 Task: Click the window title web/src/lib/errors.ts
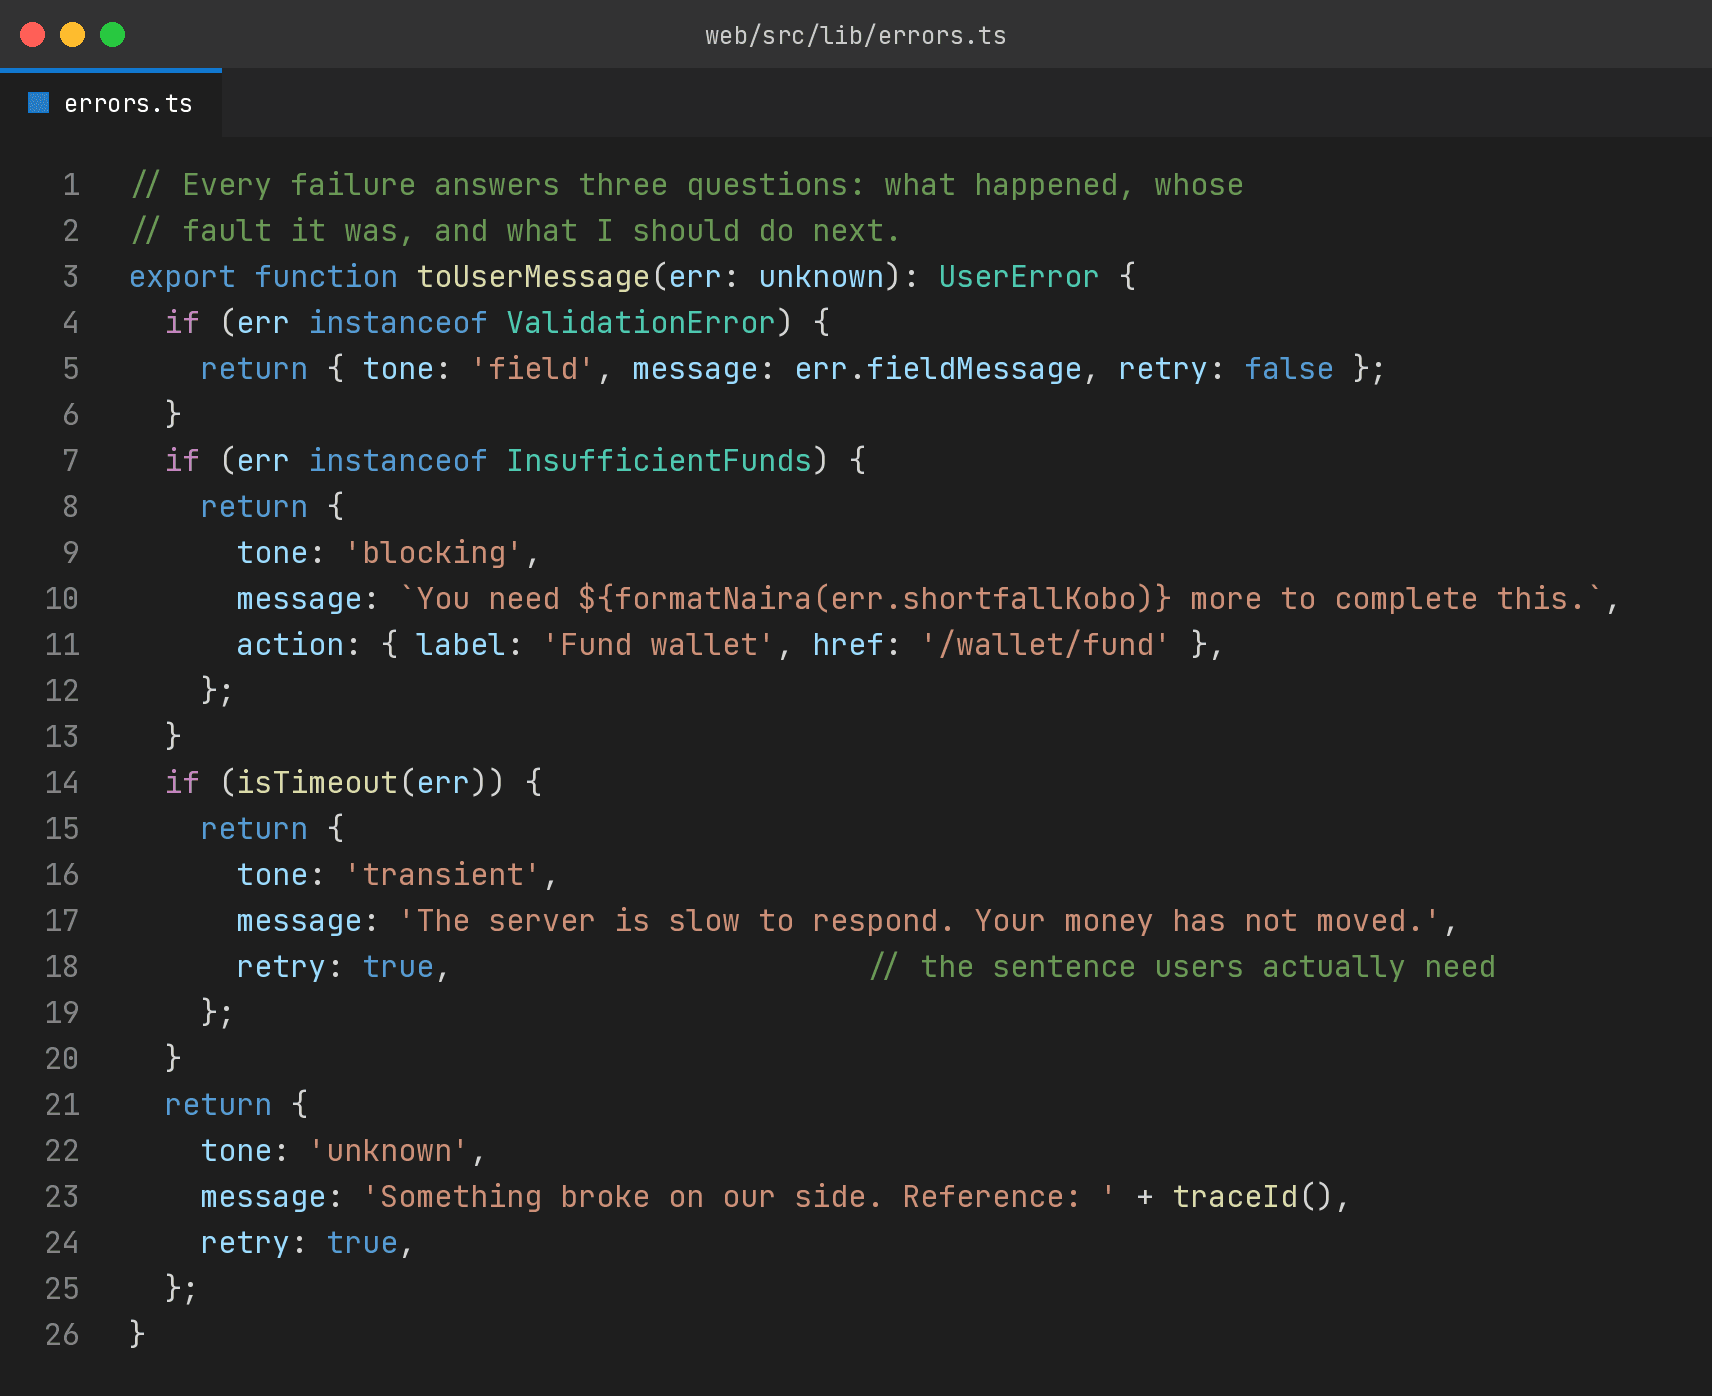click(856, 36)
